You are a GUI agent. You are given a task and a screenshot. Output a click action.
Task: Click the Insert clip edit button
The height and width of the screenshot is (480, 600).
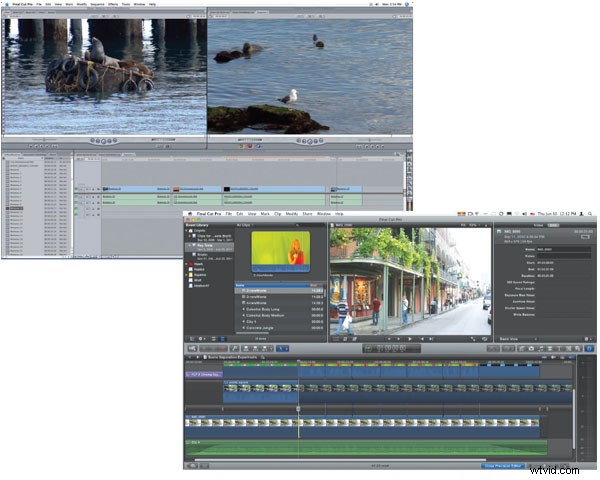pyautogui.click(x=255, y=349)
